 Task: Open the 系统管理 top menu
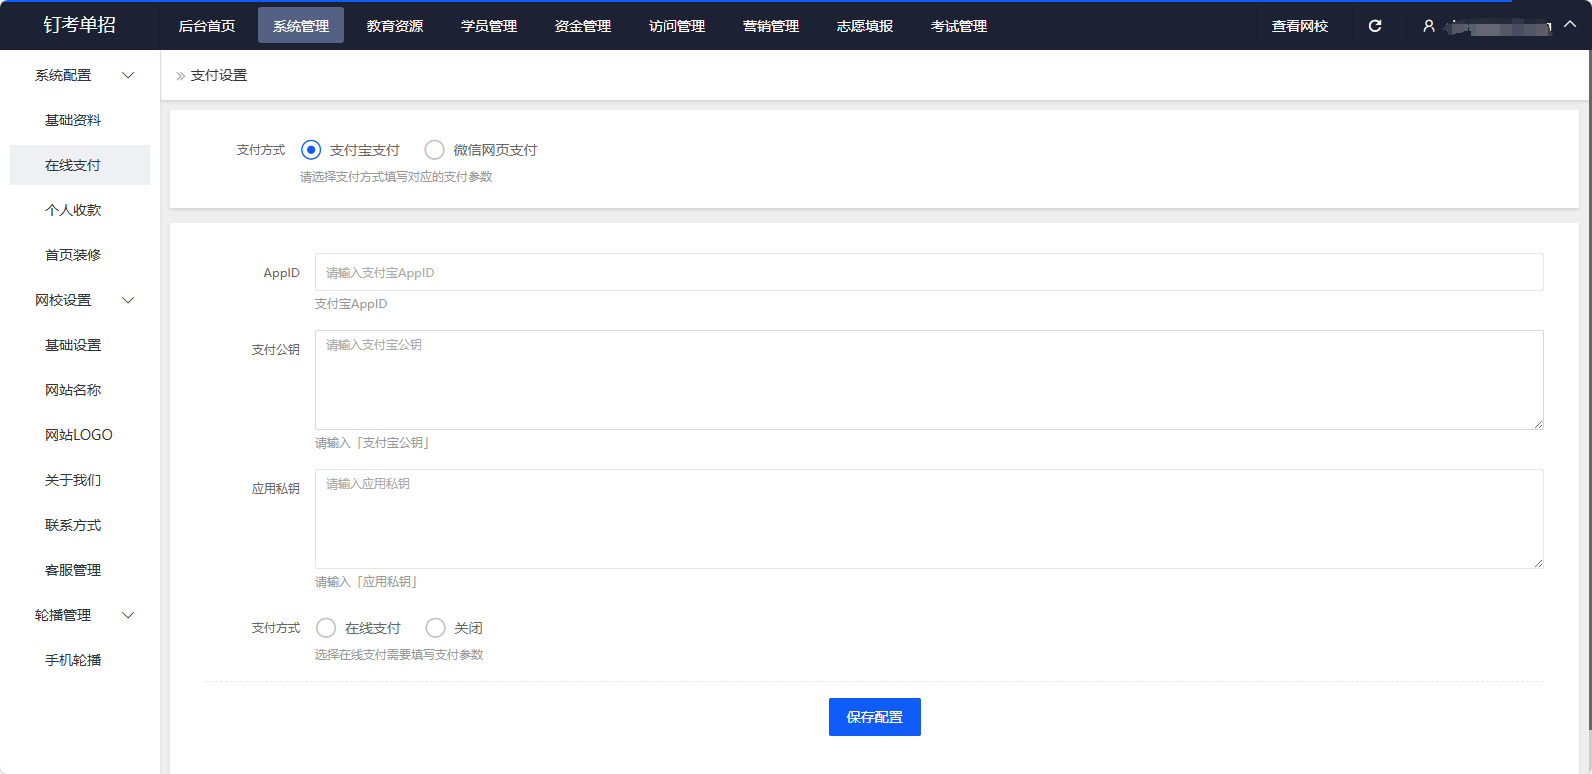pos(301,26)
